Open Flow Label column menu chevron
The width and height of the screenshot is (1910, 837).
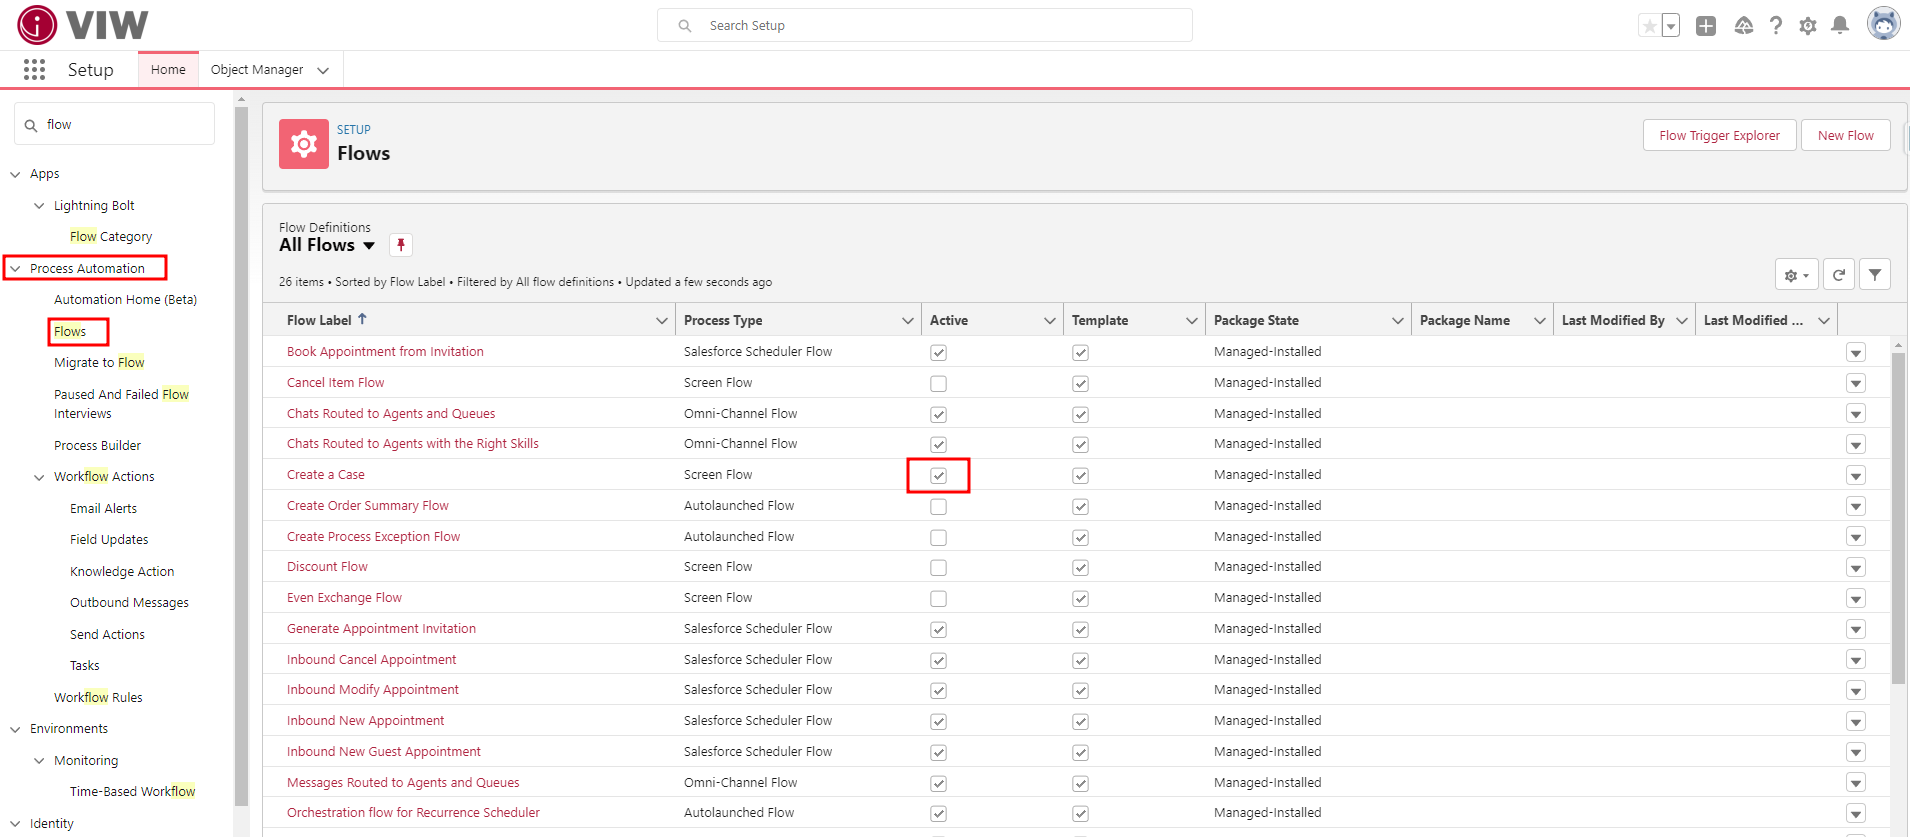click(661, 320)
